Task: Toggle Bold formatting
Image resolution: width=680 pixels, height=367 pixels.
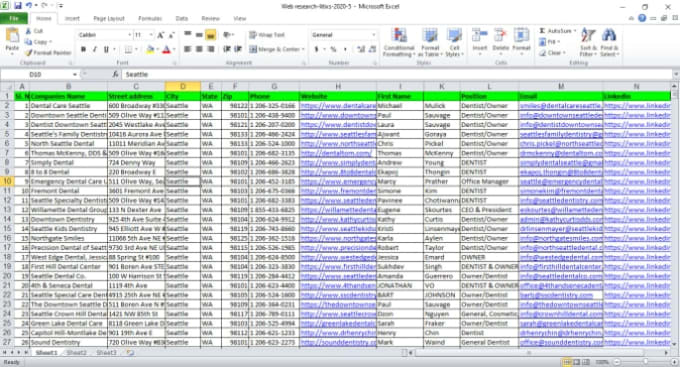Action: [x=83, y=49]
